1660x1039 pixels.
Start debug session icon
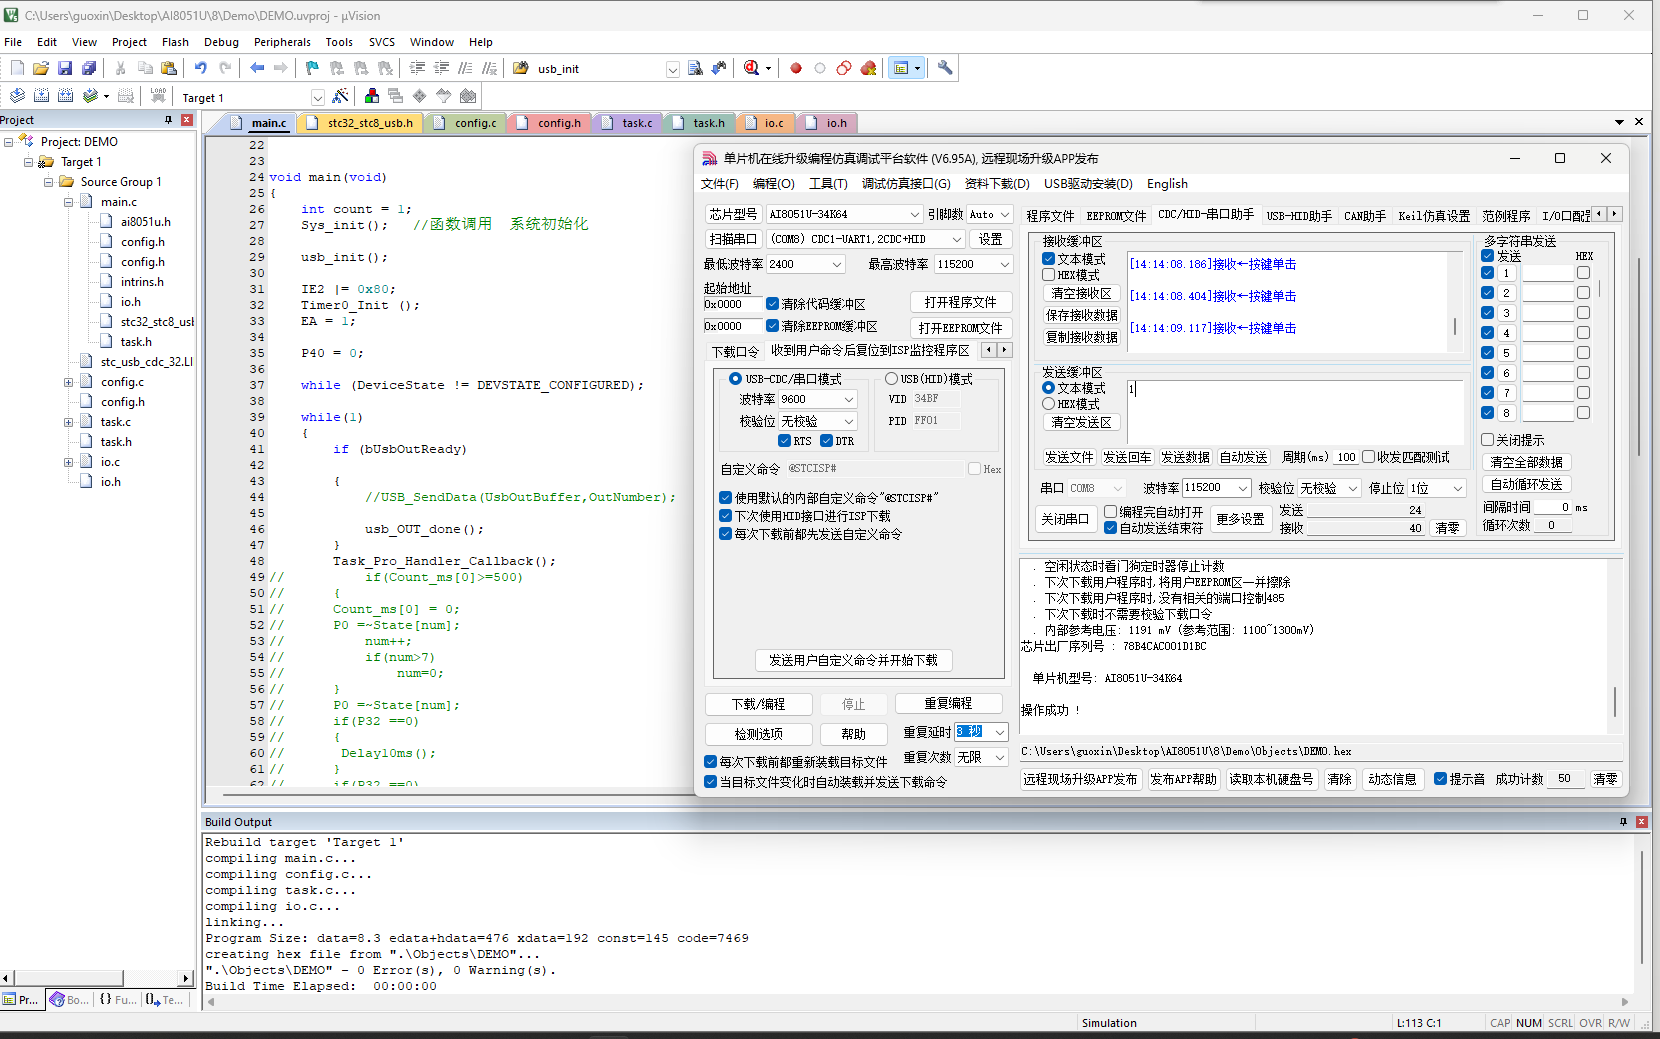pyautogui.click(x=752, y=68)
